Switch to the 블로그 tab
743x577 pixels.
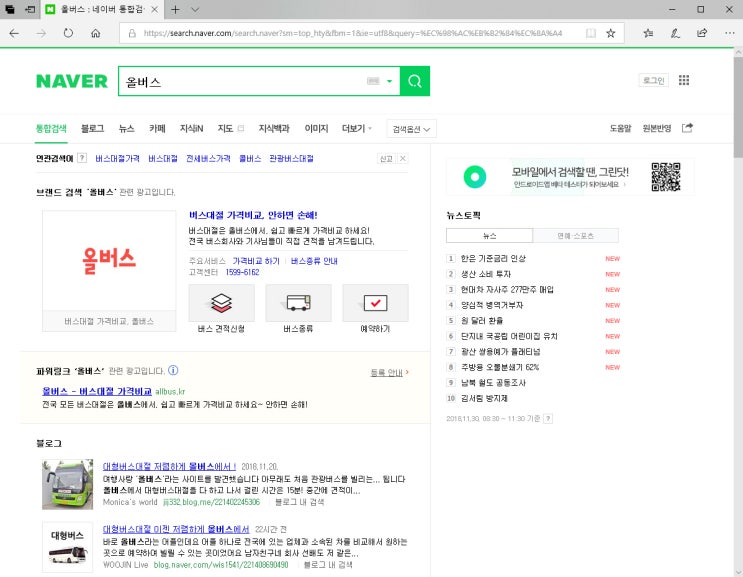point(92,128)
